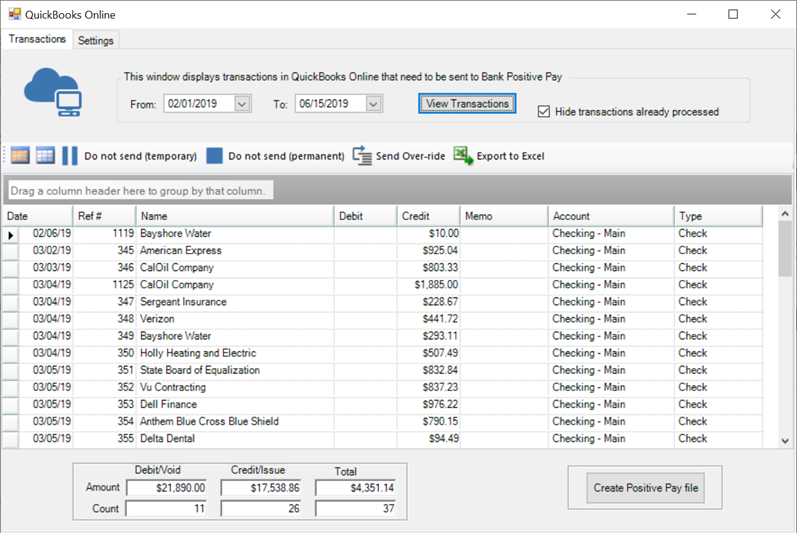Select the Verizon name cell
This screenshot has height=533, width=797.
tap(235, 319)
